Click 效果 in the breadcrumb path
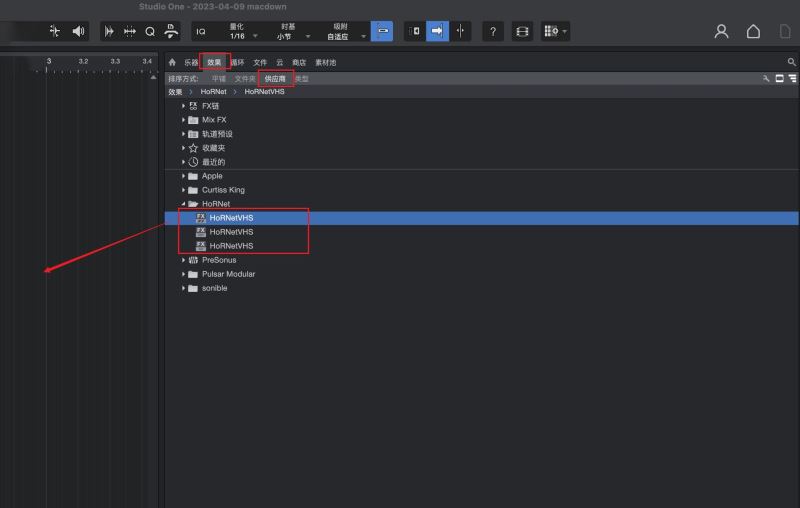This screenshot has width=800, height=508. click(x=175, y=92)
